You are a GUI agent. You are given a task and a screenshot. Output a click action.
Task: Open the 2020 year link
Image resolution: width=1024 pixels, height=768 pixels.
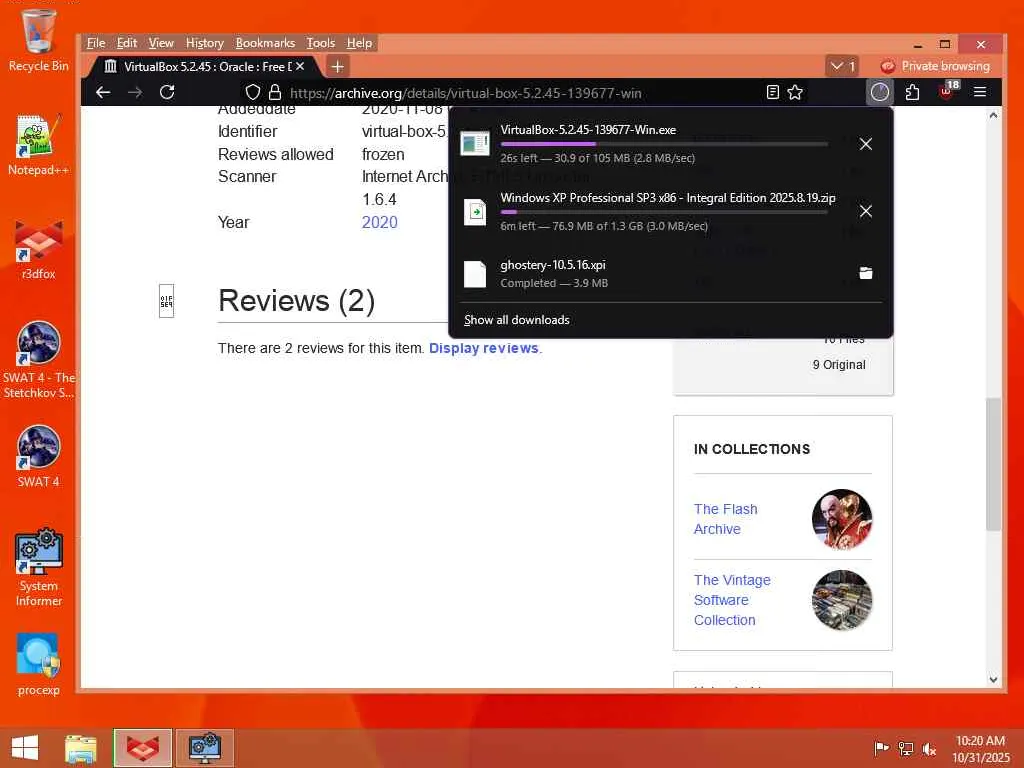[x=379, y=222]
